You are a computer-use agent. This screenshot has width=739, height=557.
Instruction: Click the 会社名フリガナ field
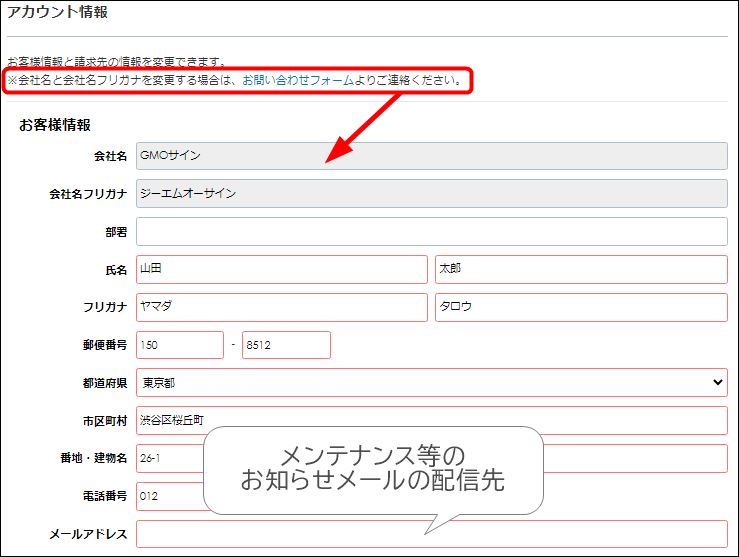click(x=431, y=194)
